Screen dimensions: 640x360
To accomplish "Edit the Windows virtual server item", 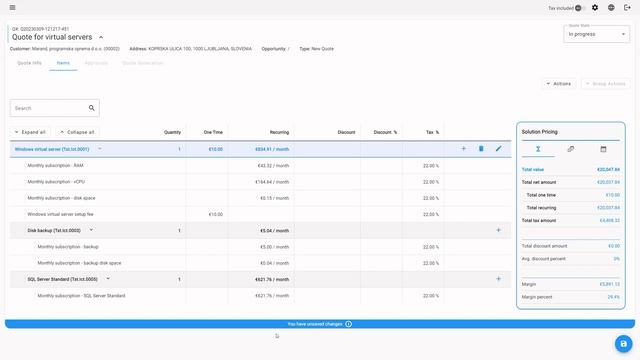I will (498, 149).
